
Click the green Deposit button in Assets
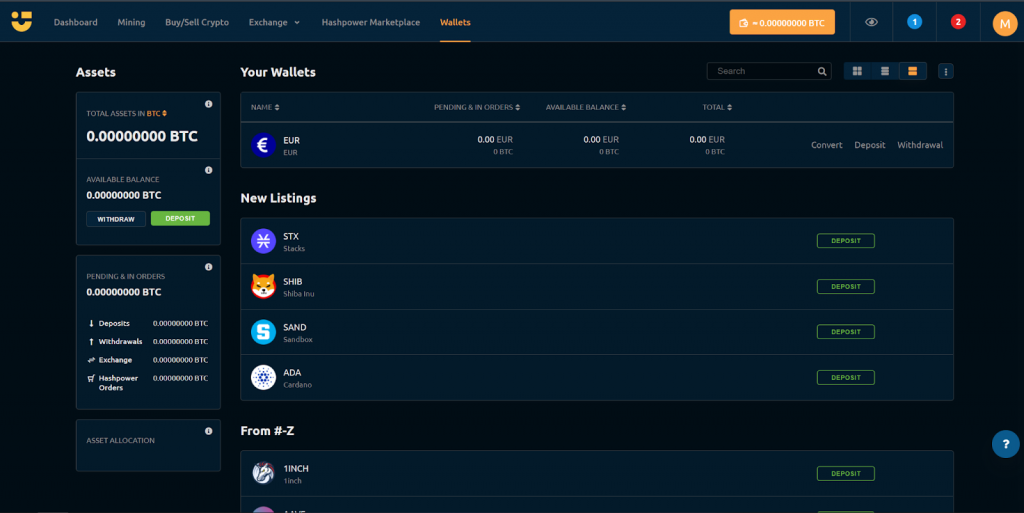tap(180, 219)
